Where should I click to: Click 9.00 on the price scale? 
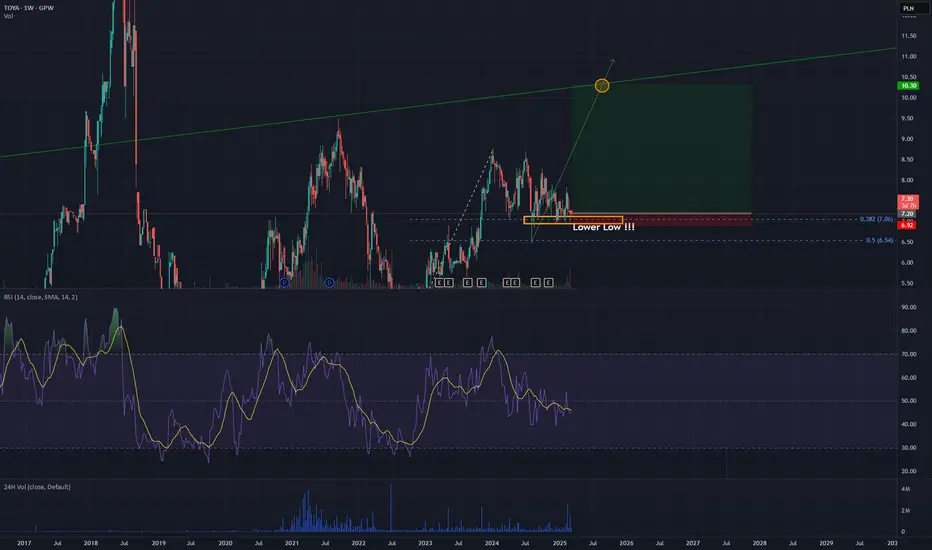pos(907,139)
